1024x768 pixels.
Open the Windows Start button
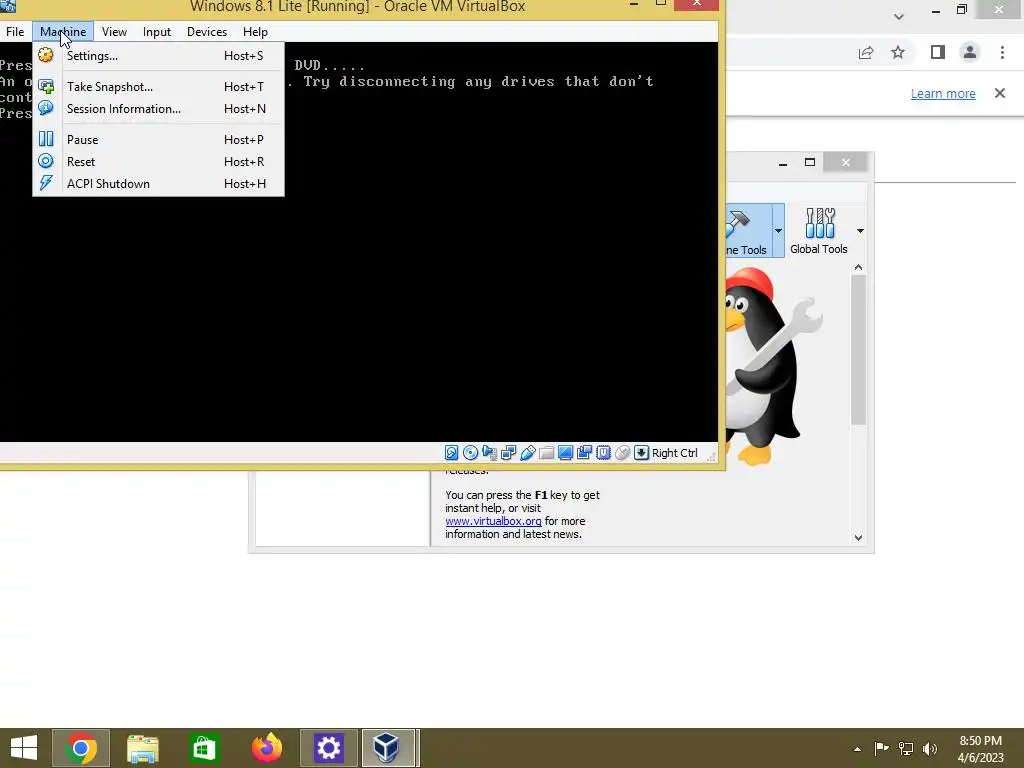pos(24,748)
